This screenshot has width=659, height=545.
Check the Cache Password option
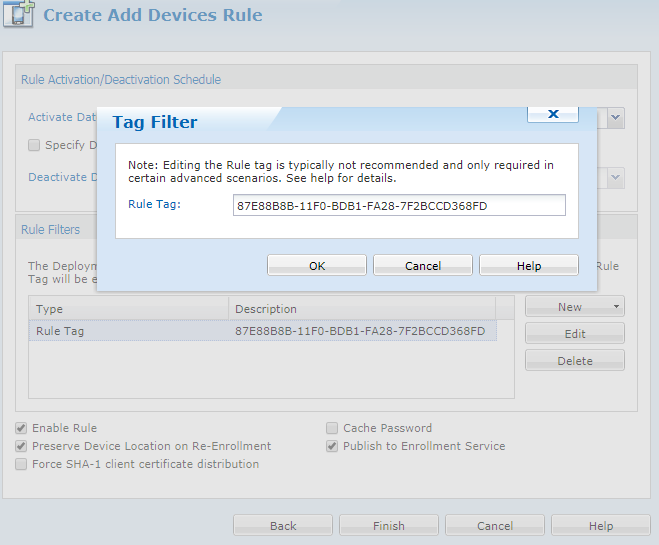(x=332, y=428)
